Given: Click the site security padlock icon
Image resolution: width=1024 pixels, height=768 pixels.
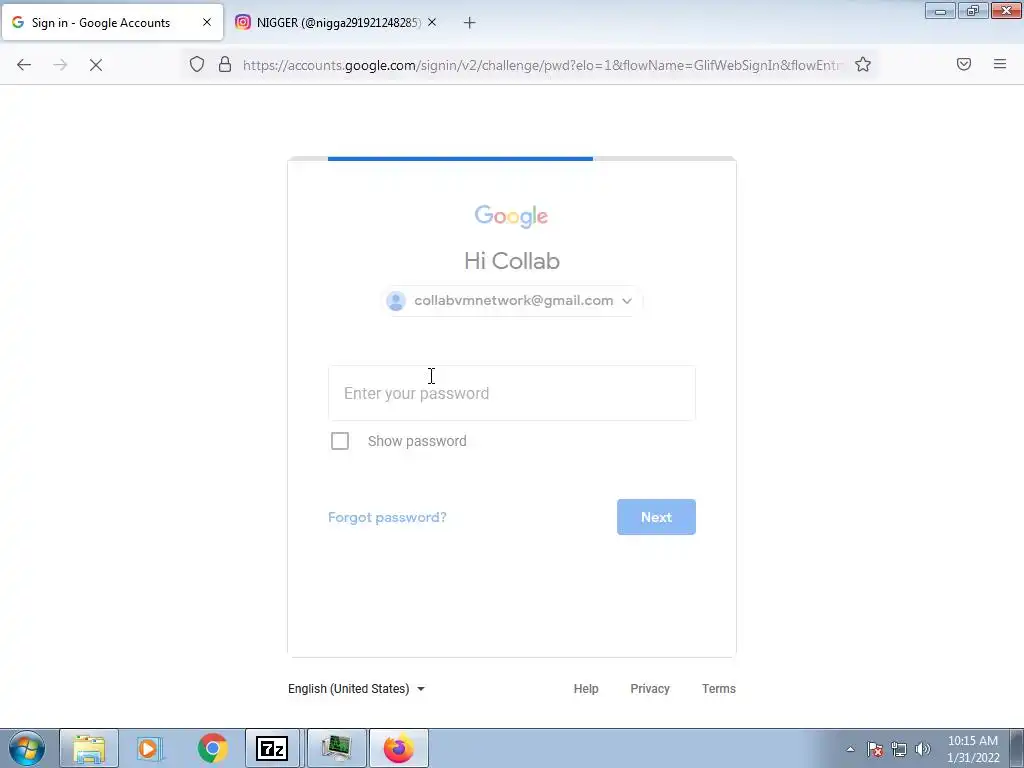Looking at the screenshot, I should tap(225, 64).
